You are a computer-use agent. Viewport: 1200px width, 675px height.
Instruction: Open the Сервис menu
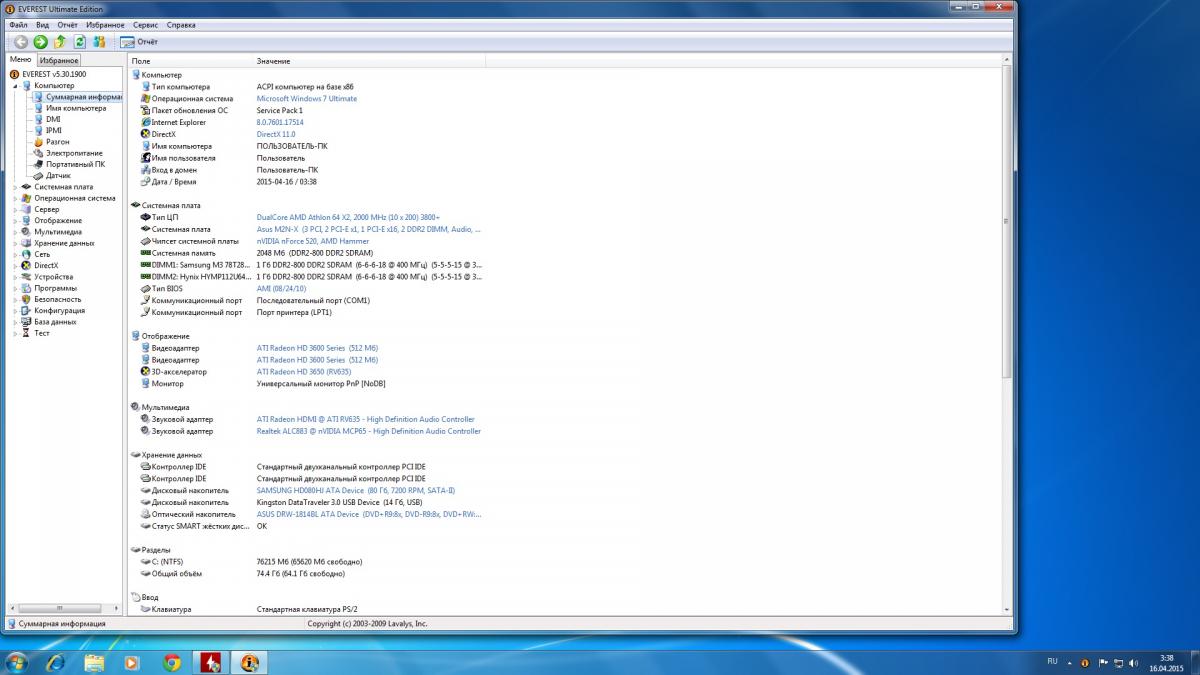[x=145, y=24]
